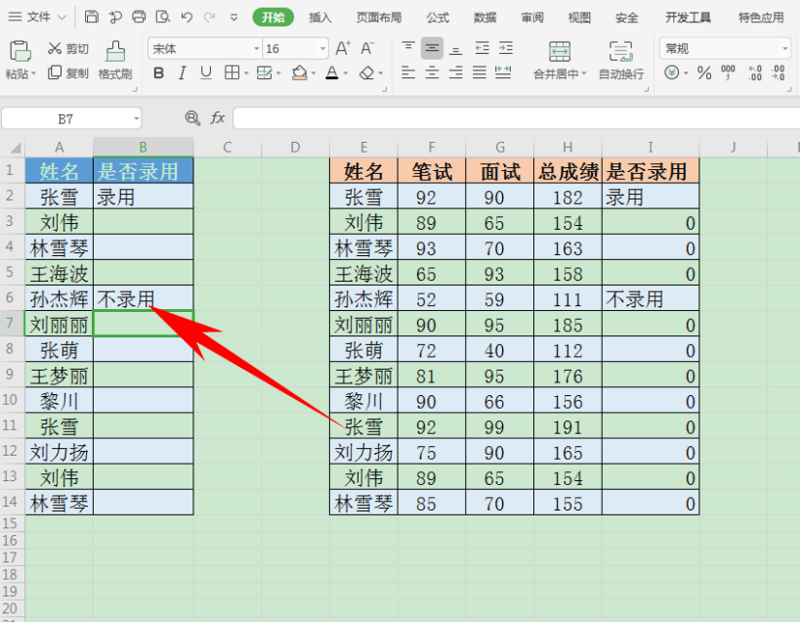Viewport: 800px width, 623px height.
Task: Click the percent style icon
Action: coord(704,73)
